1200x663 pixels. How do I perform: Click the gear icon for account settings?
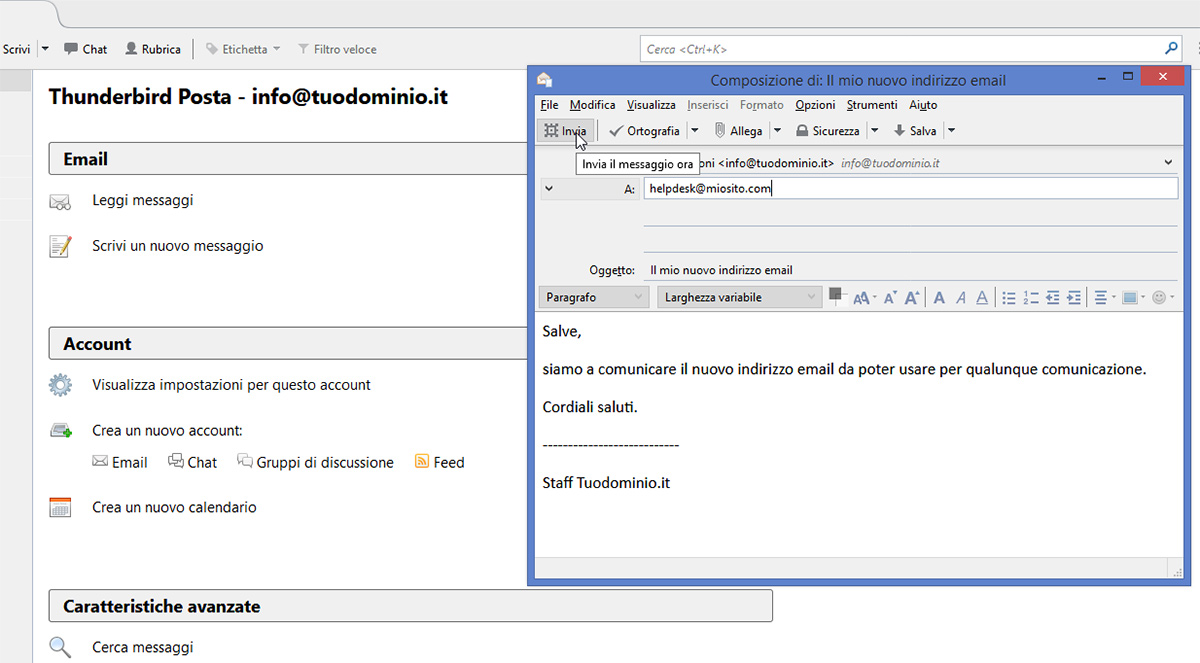pos(61,385)
